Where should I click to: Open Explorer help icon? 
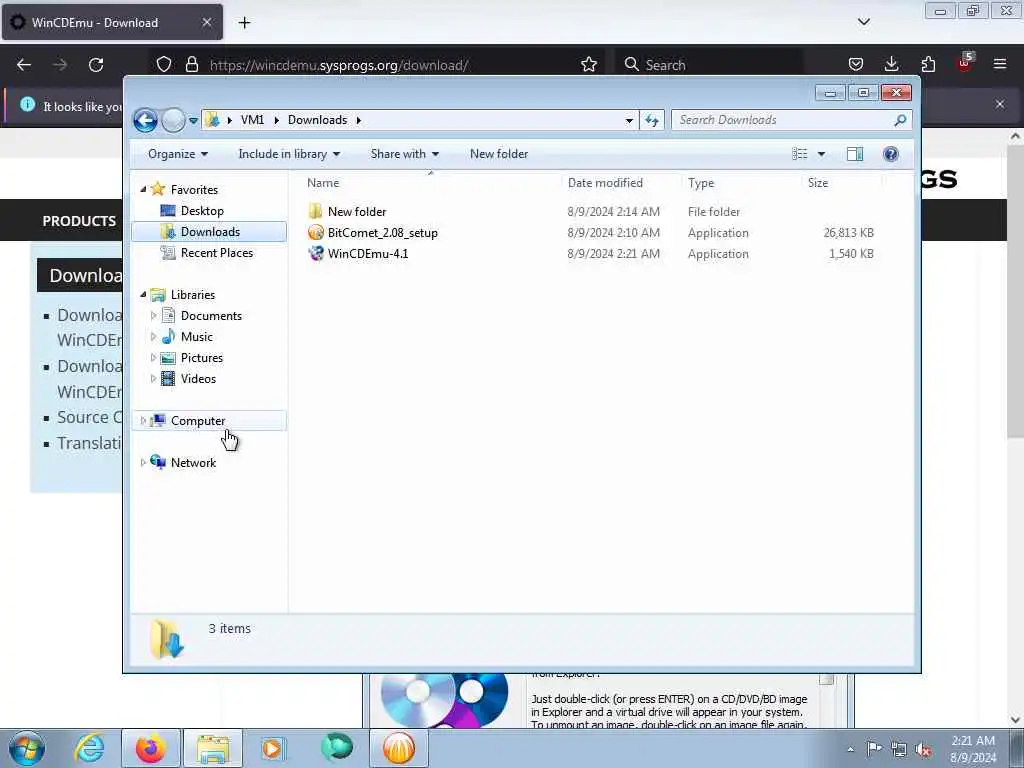890,154
